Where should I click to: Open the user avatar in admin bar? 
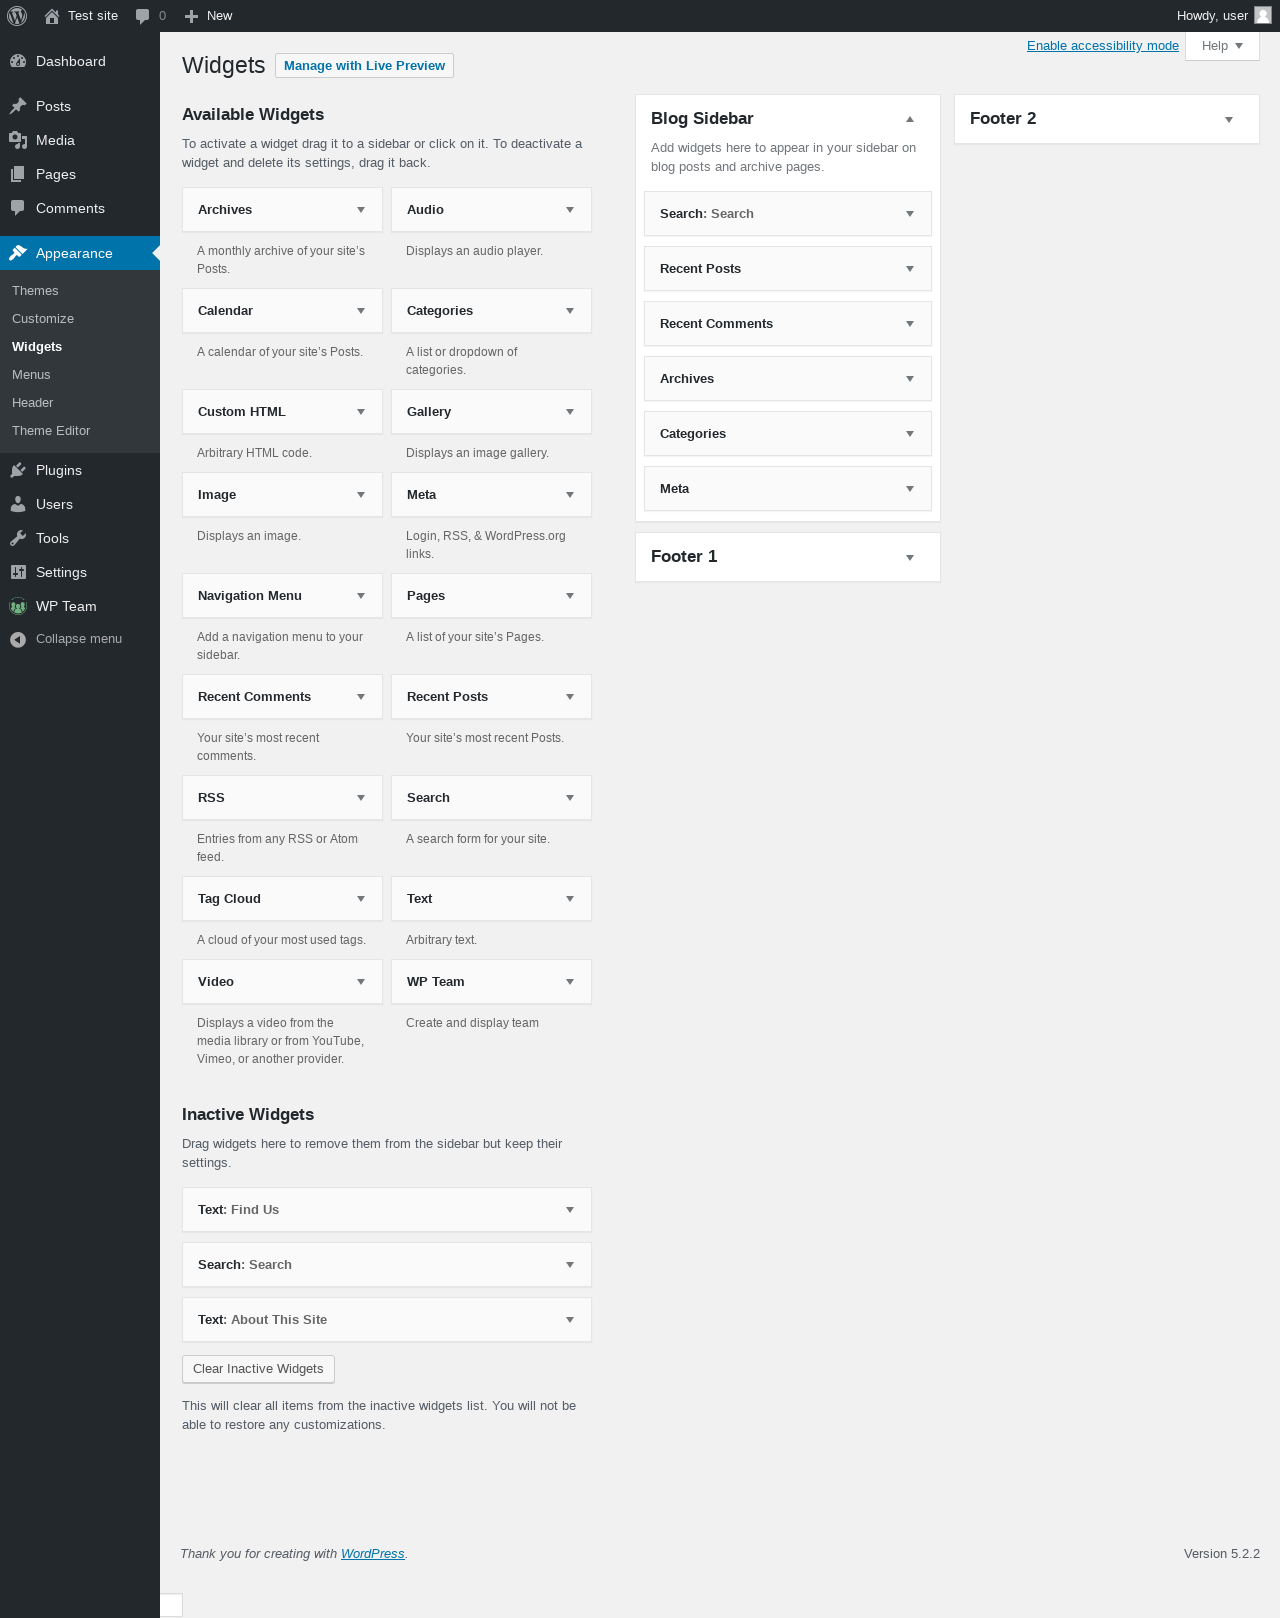(x=1263, y=15)
